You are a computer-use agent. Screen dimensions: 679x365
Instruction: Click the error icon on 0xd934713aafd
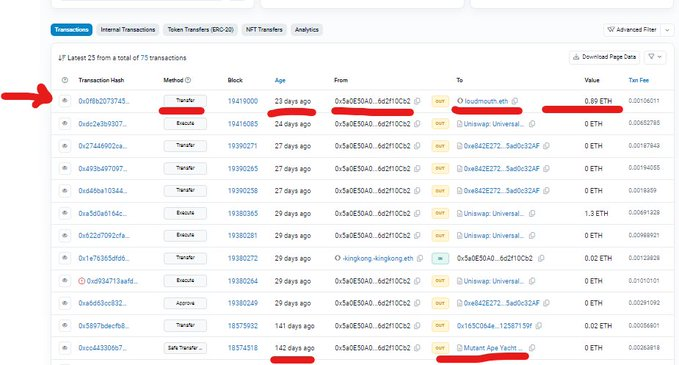pos(81,281)
